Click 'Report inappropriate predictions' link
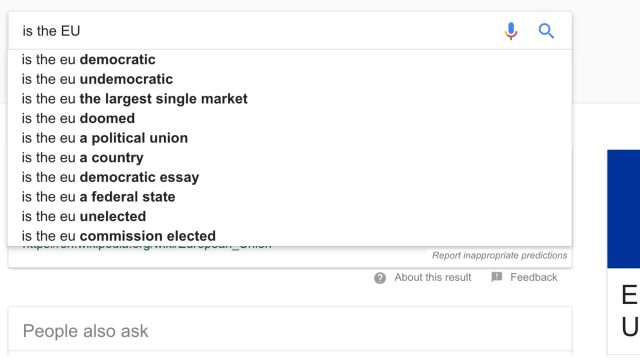 point(500,256)
